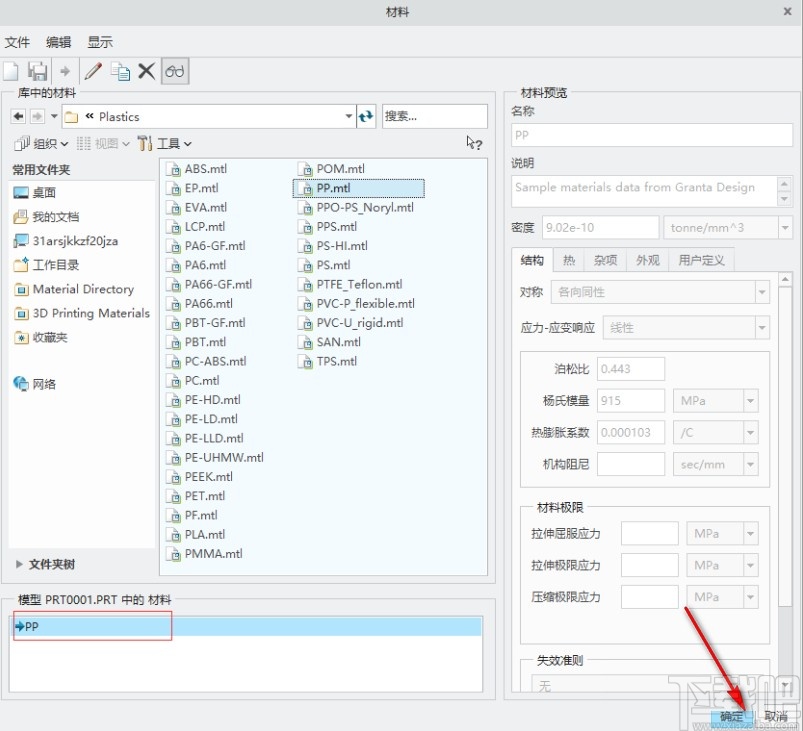Click the properties panel scrollbar up arrow
Image resolution: width=803 pixels, height=731 pixels.
point(785,280)
